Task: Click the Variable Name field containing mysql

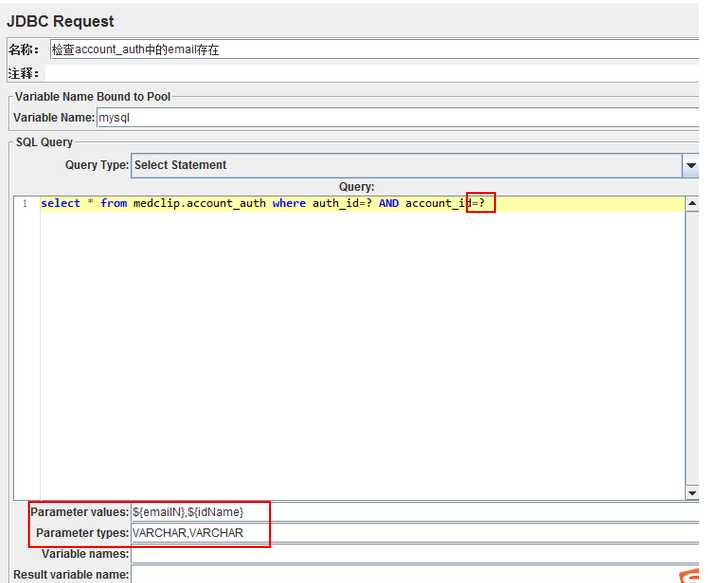Action: point(398,118)
